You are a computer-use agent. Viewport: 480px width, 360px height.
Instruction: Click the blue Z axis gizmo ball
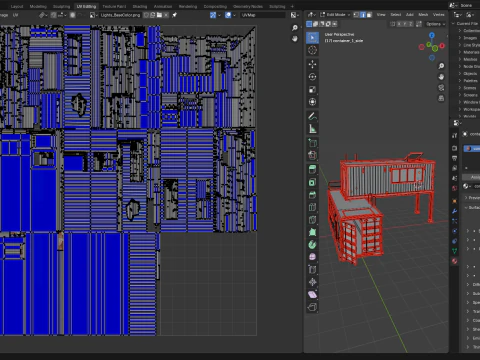[x=432, y=35]
